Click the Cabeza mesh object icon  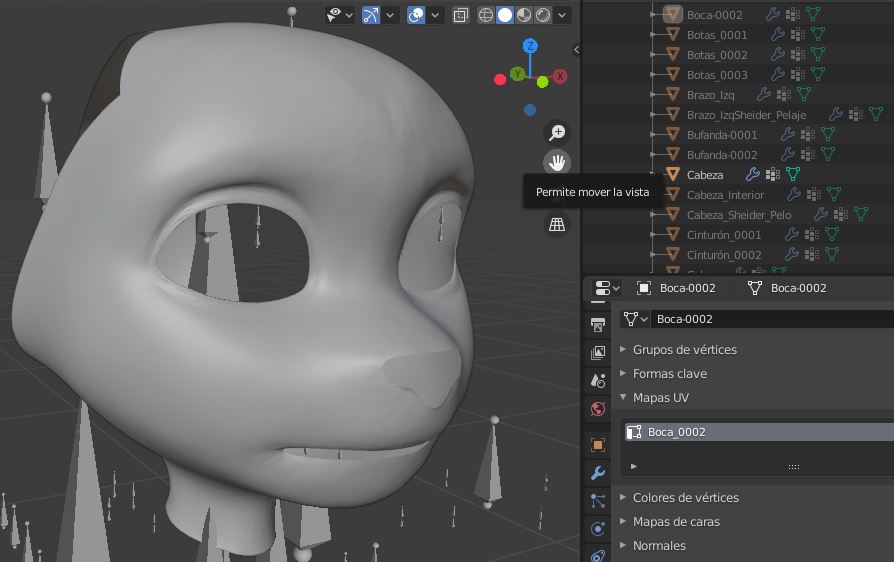673,174
